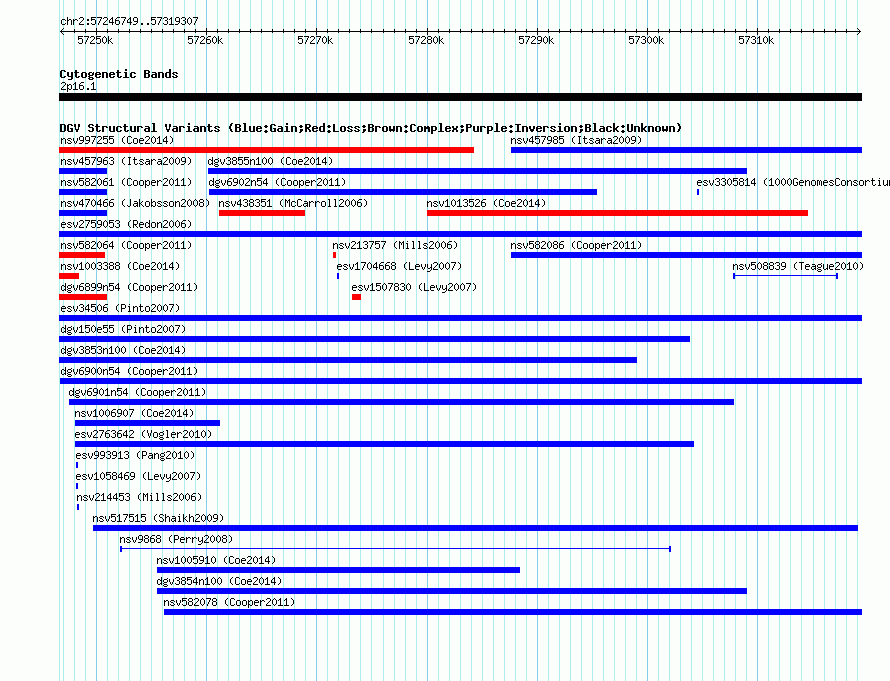Select the blue dgv3855n100 gain bar

pyautogui.click(x=477, y=171)
